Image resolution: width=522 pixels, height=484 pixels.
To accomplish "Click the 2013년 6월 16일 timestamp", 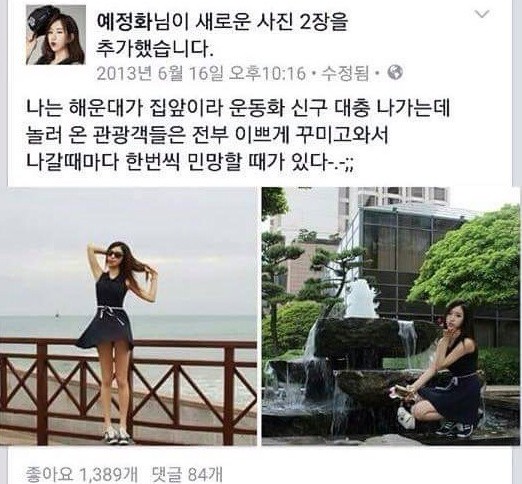I will tap(201, 73).
